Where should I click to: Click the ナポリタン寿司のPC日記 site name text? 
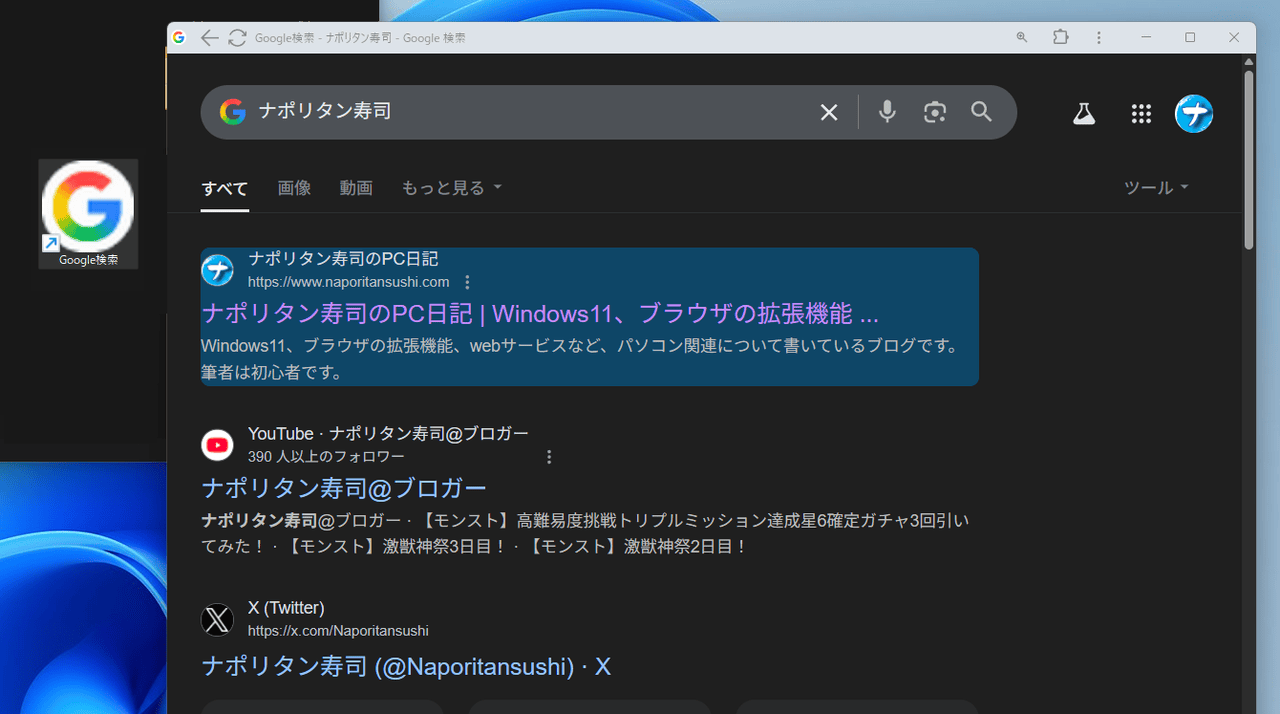(343, 259)
